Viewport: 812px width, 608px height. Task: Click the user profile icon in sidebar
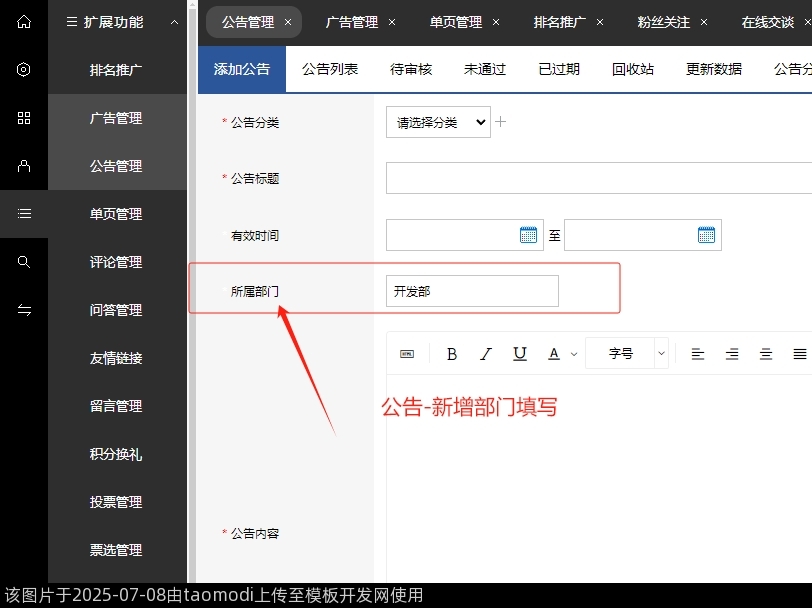24,166
